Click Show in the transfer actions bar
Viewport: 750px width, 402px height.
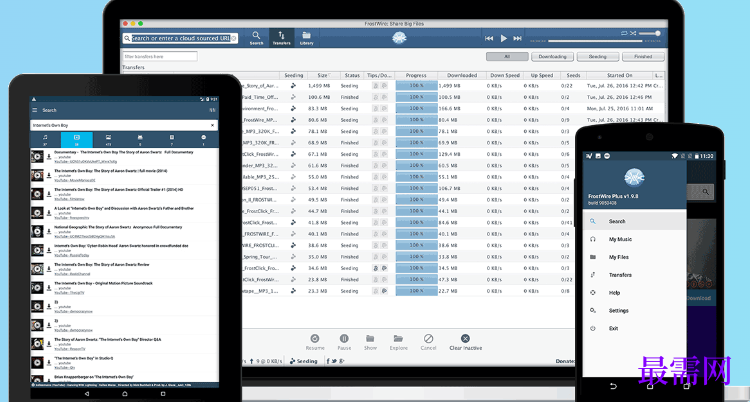(x=370, y=343)
